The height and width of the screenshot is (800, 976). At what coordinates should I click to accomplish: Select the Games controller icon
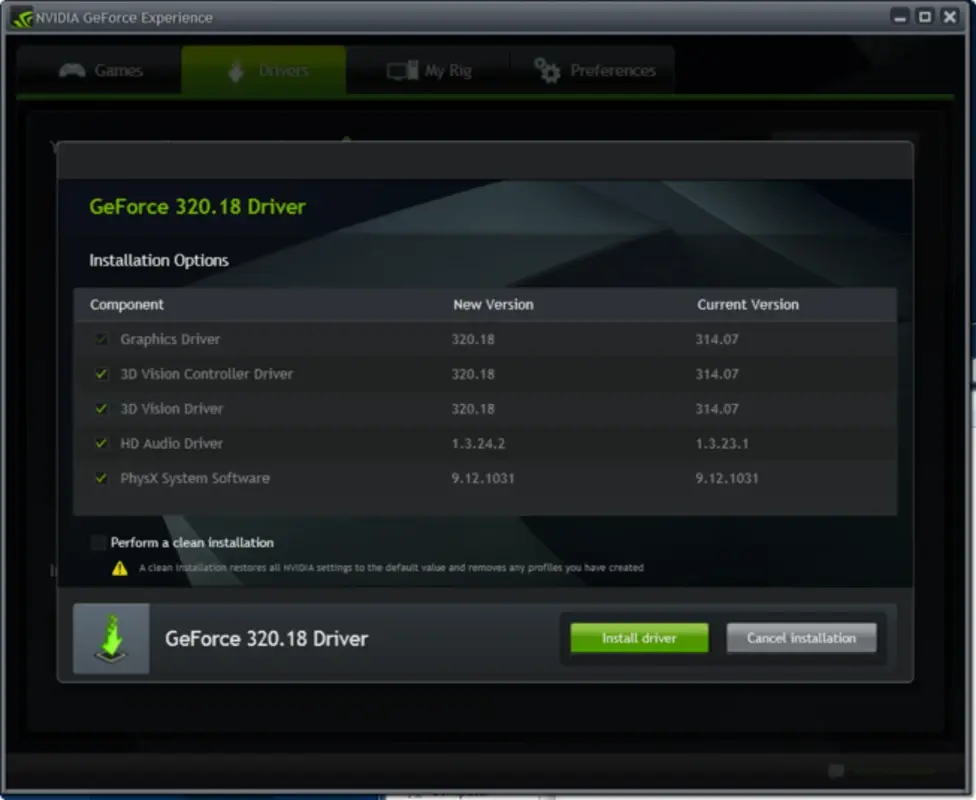73,70
